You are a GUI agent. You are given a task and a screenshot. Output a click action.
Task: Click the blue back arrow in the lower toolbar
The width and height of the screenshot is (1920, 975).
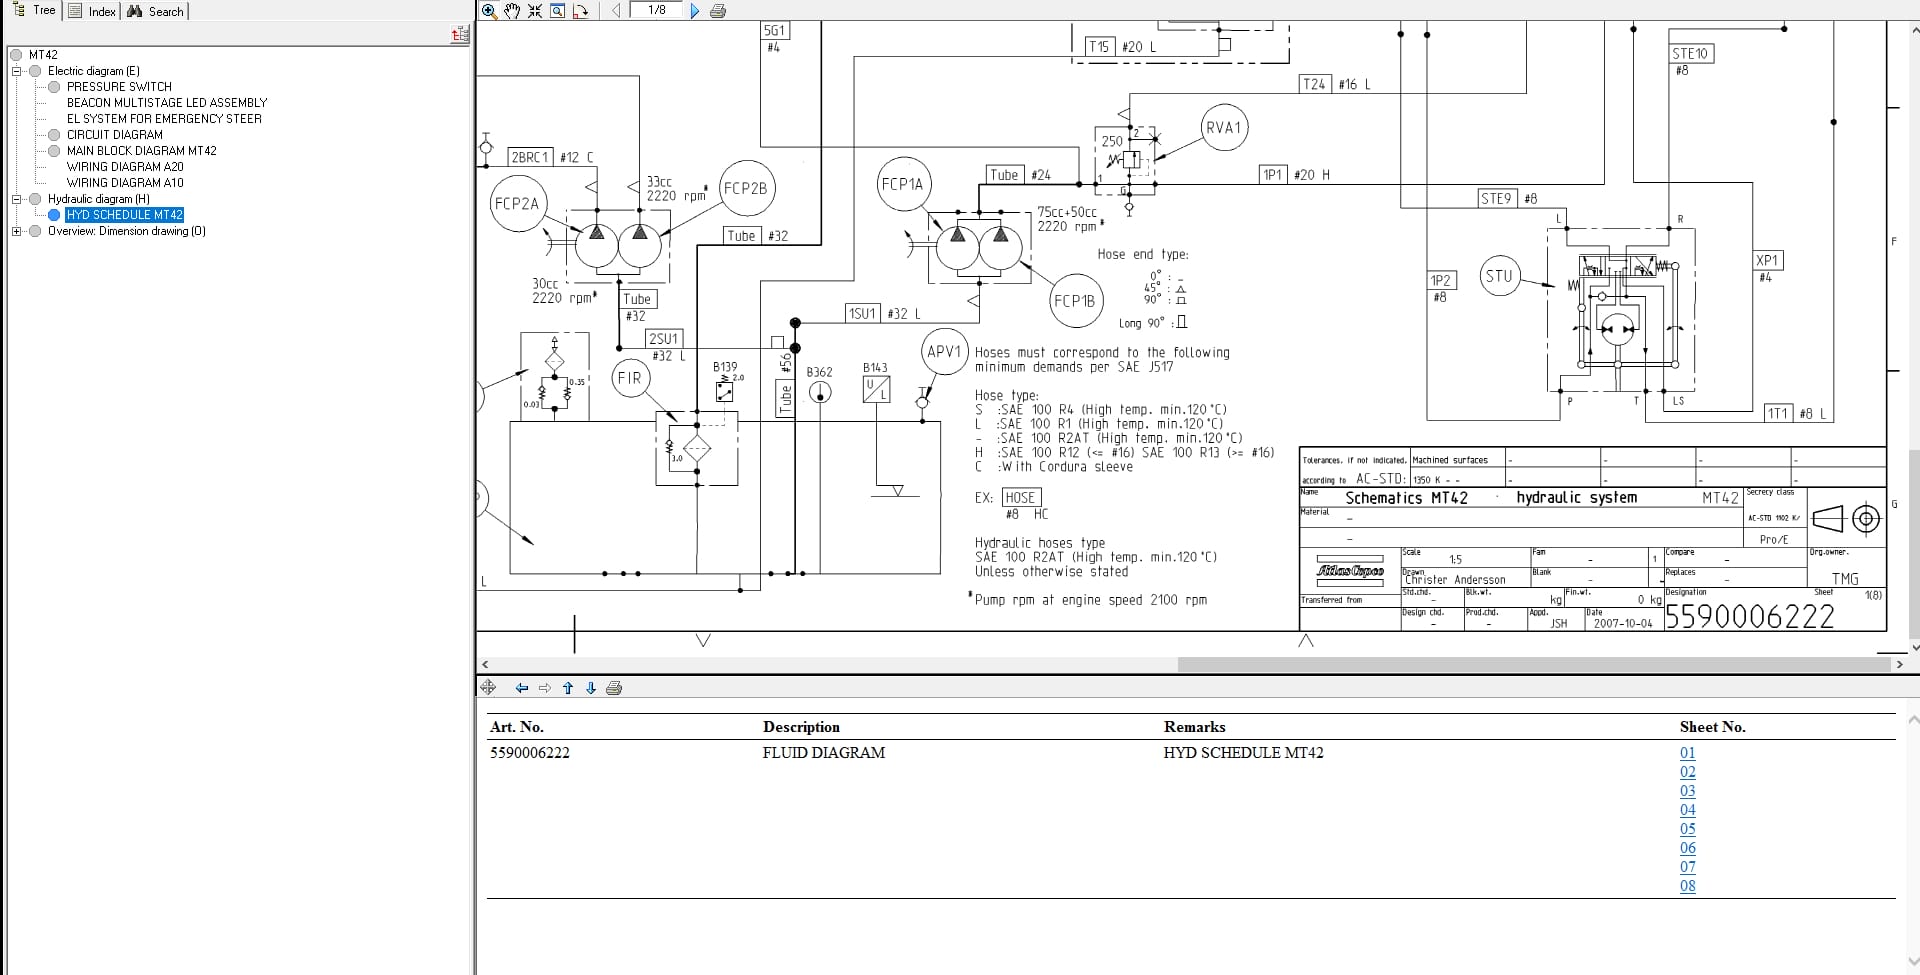521,688
